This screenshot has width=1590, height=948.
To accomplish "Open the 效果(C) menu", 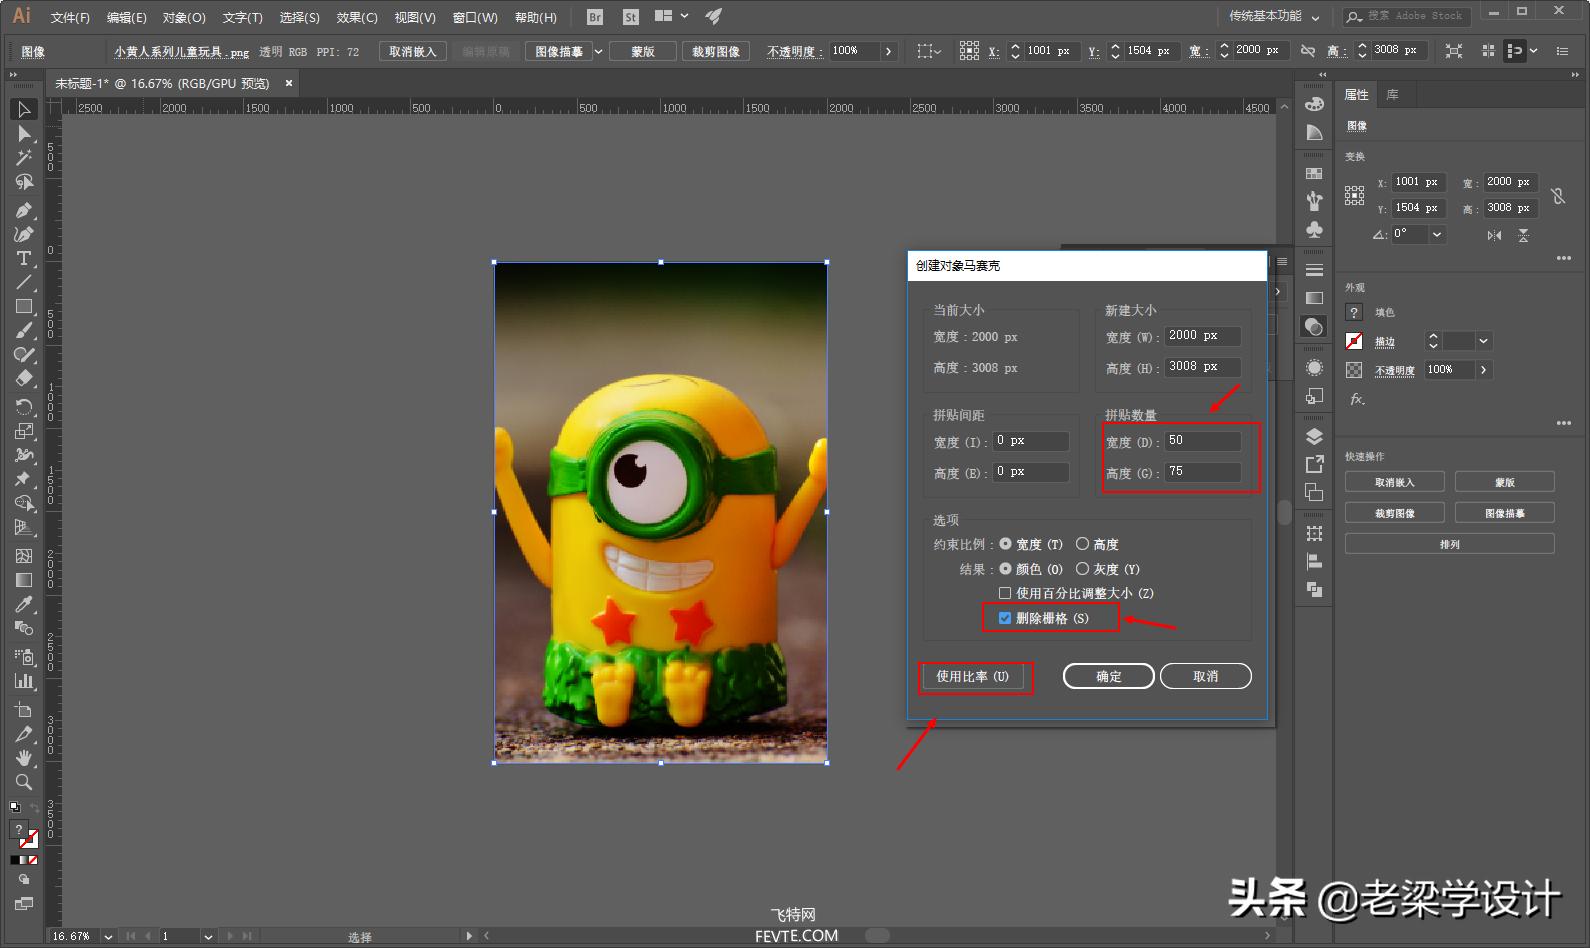I will pos(357,17).
